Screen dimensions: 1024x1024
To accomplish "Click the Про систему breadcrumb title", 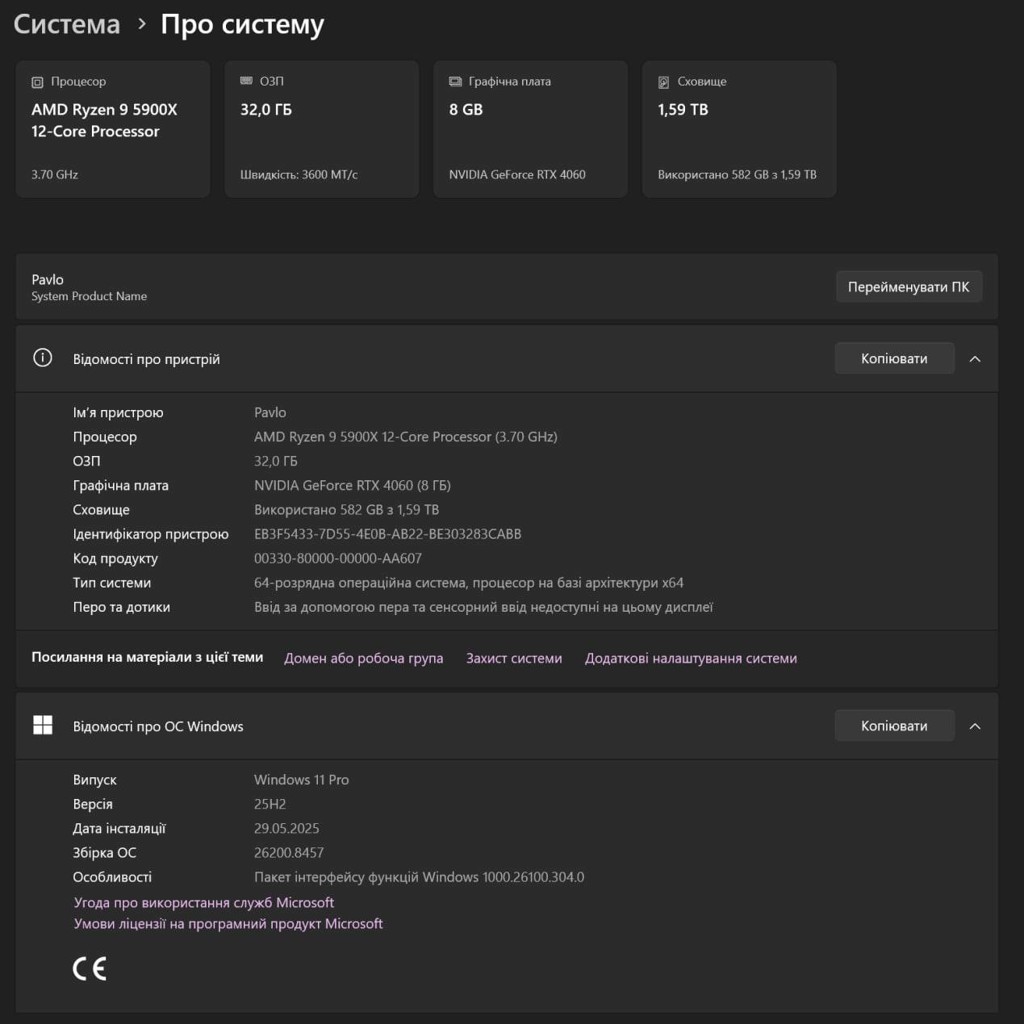I will pos(242,25).
